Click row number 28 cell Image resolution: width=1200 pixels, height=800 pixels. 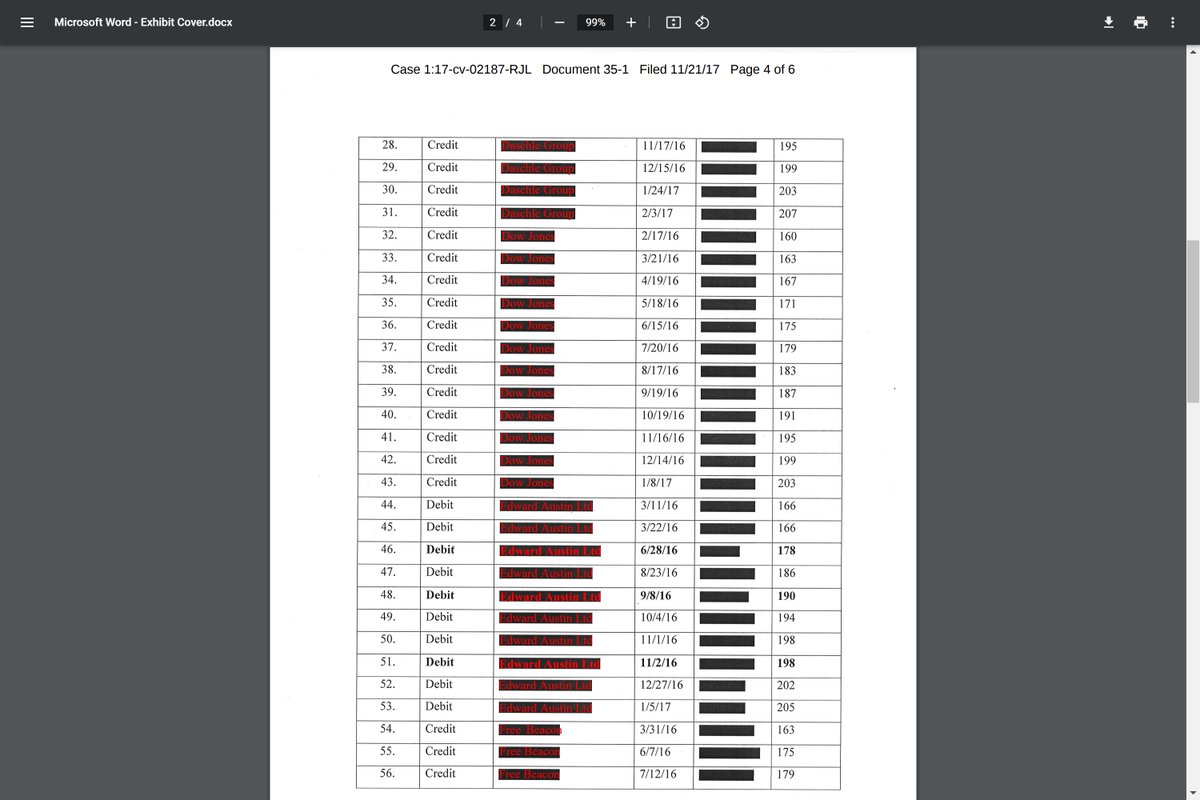(x=389, y=145)
